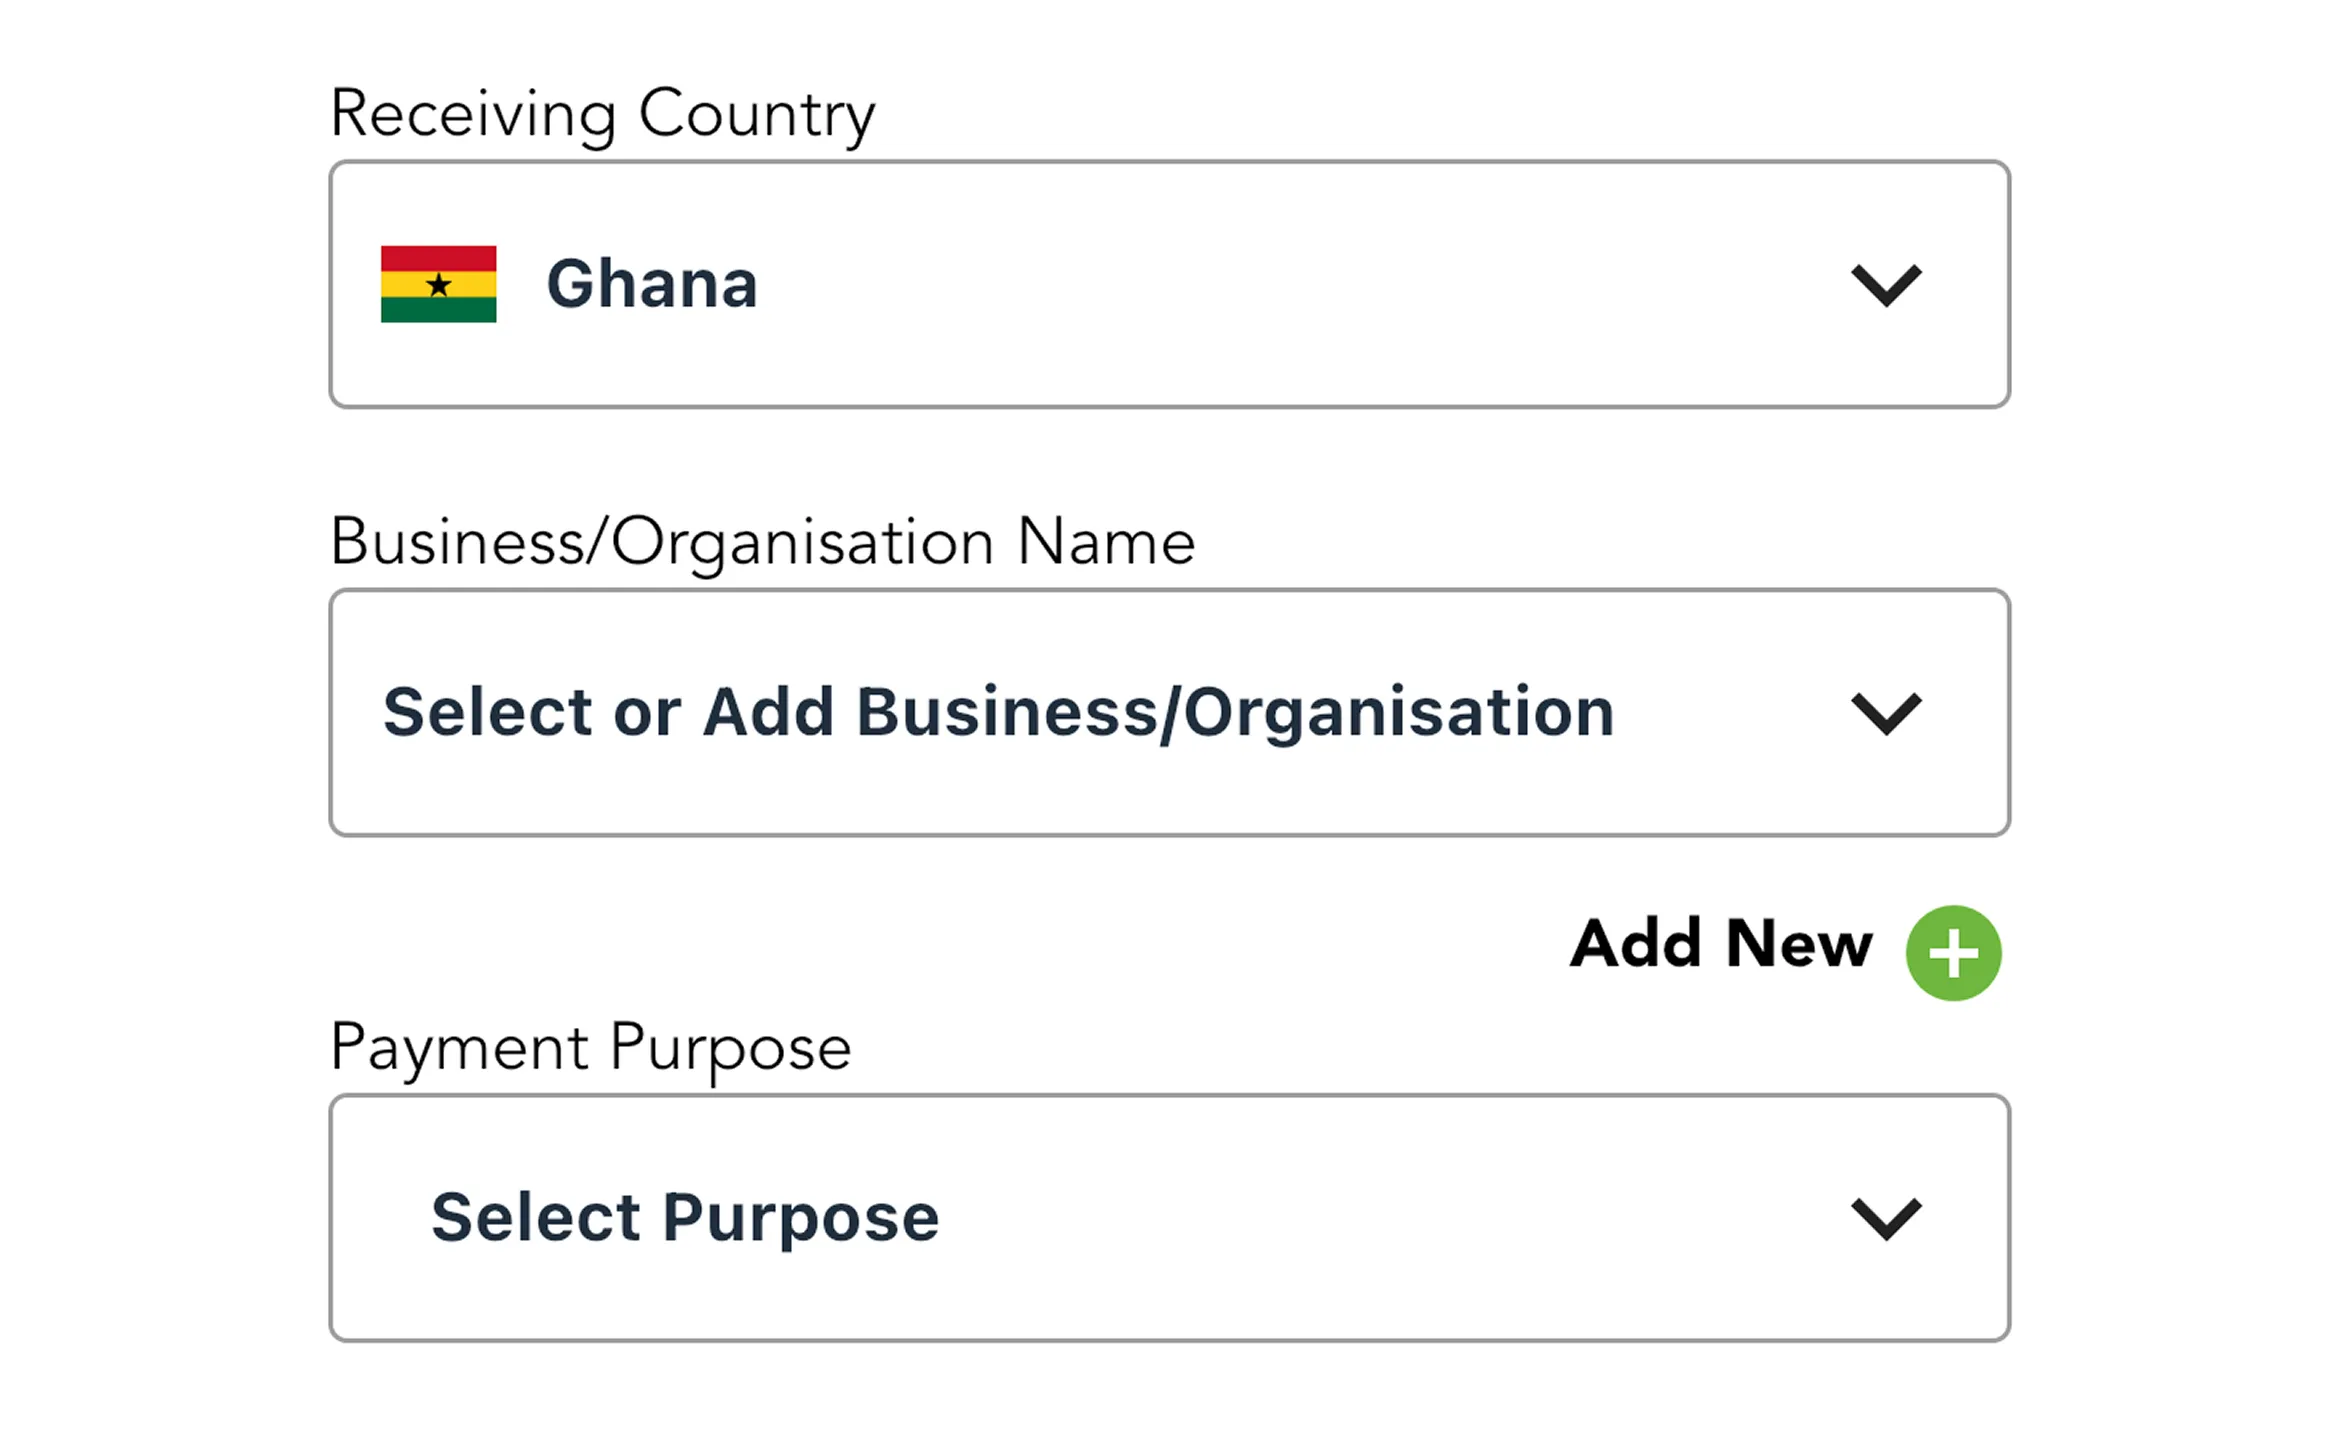Open the Receiving Country dropdown
Image resolution: width=2336 pixels, height=1430 pixels.
[1168, 284]
